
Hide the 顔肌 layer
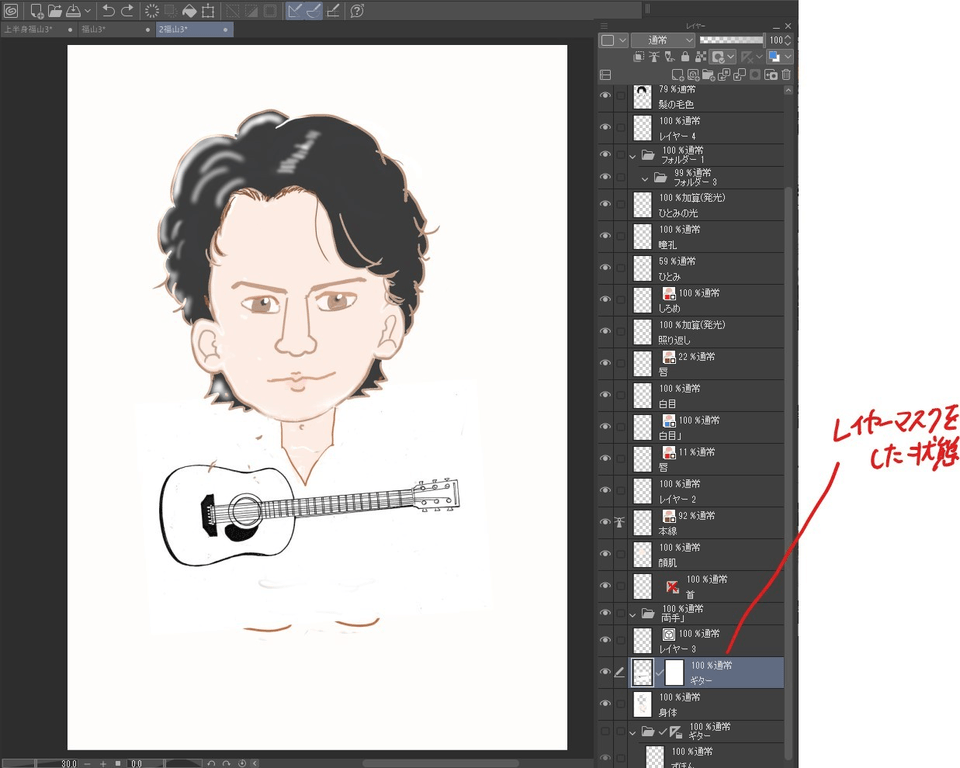(x=606, y=554)
